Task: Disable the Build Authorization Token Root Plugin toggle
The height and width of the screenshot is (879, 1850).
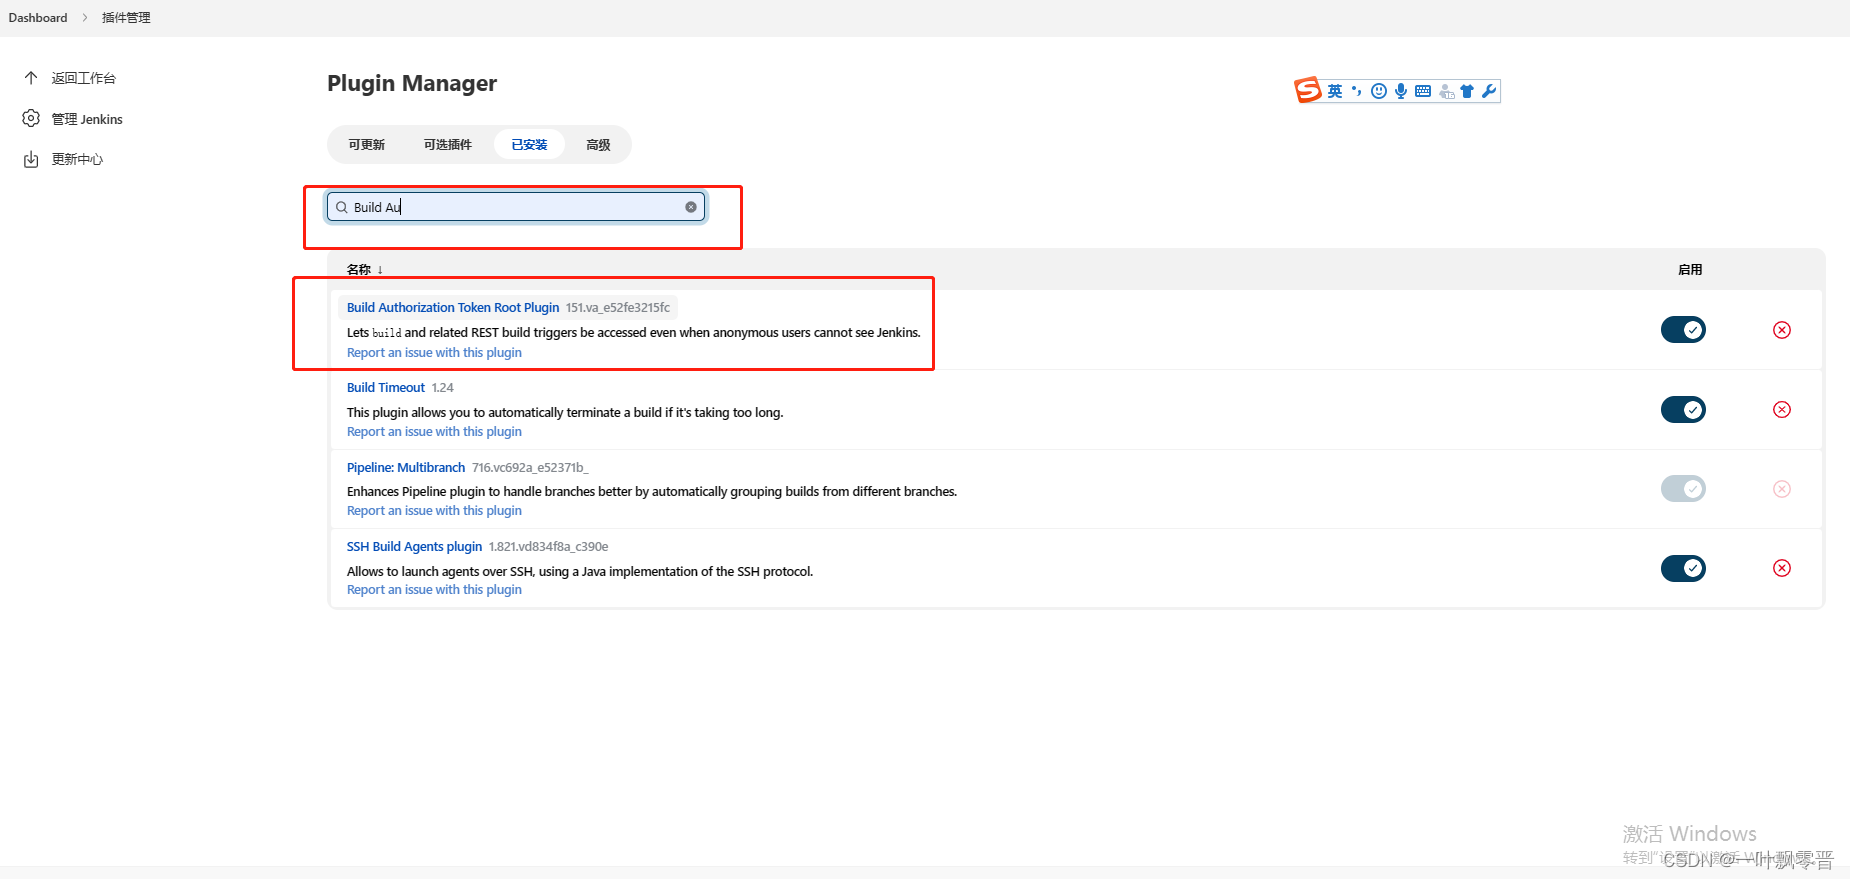Action: pyautogui.click(x=1683, y=330)
